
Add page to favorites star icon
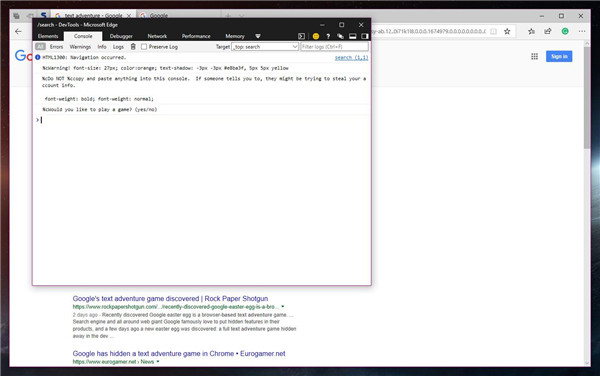[507, 31]
